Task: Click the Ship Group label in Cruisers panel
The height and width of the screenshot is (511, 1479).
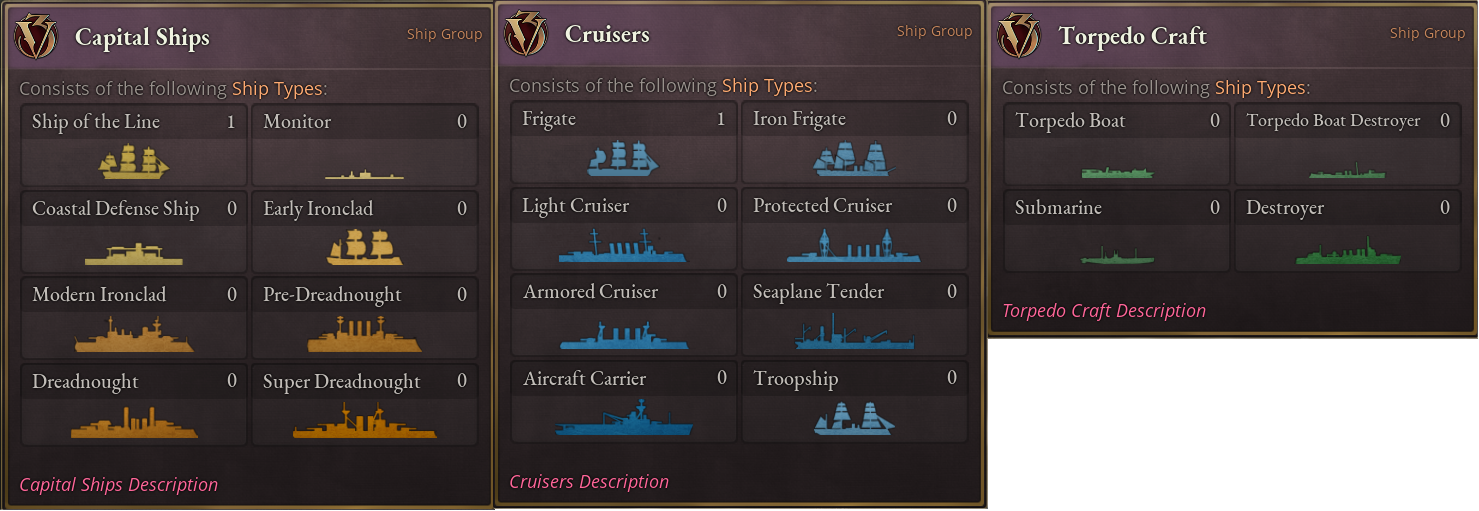Action: (x=934, y=31)
